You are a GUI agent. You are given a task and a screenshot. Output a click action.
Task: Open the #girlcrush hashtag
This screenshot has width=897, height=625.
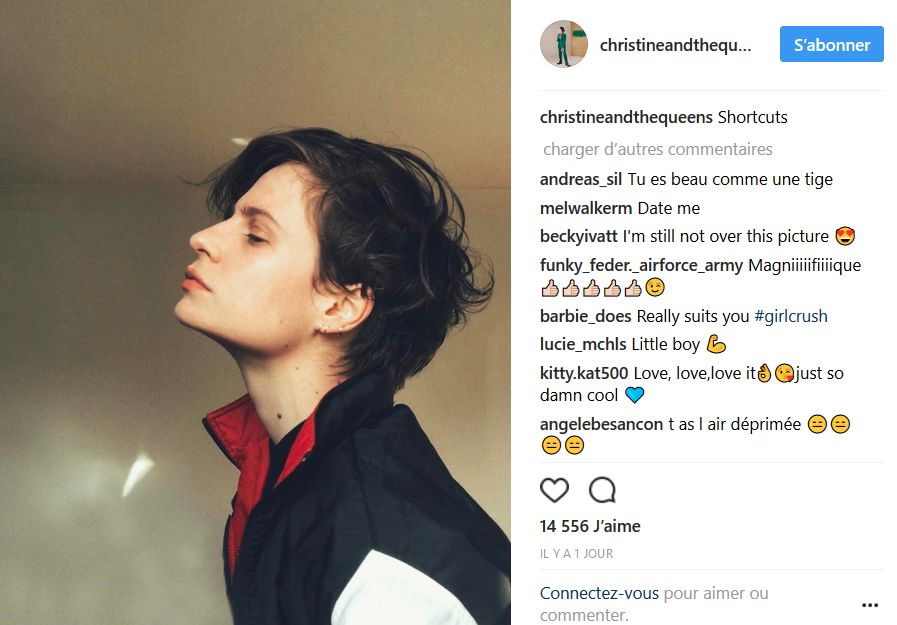(791, 316)
